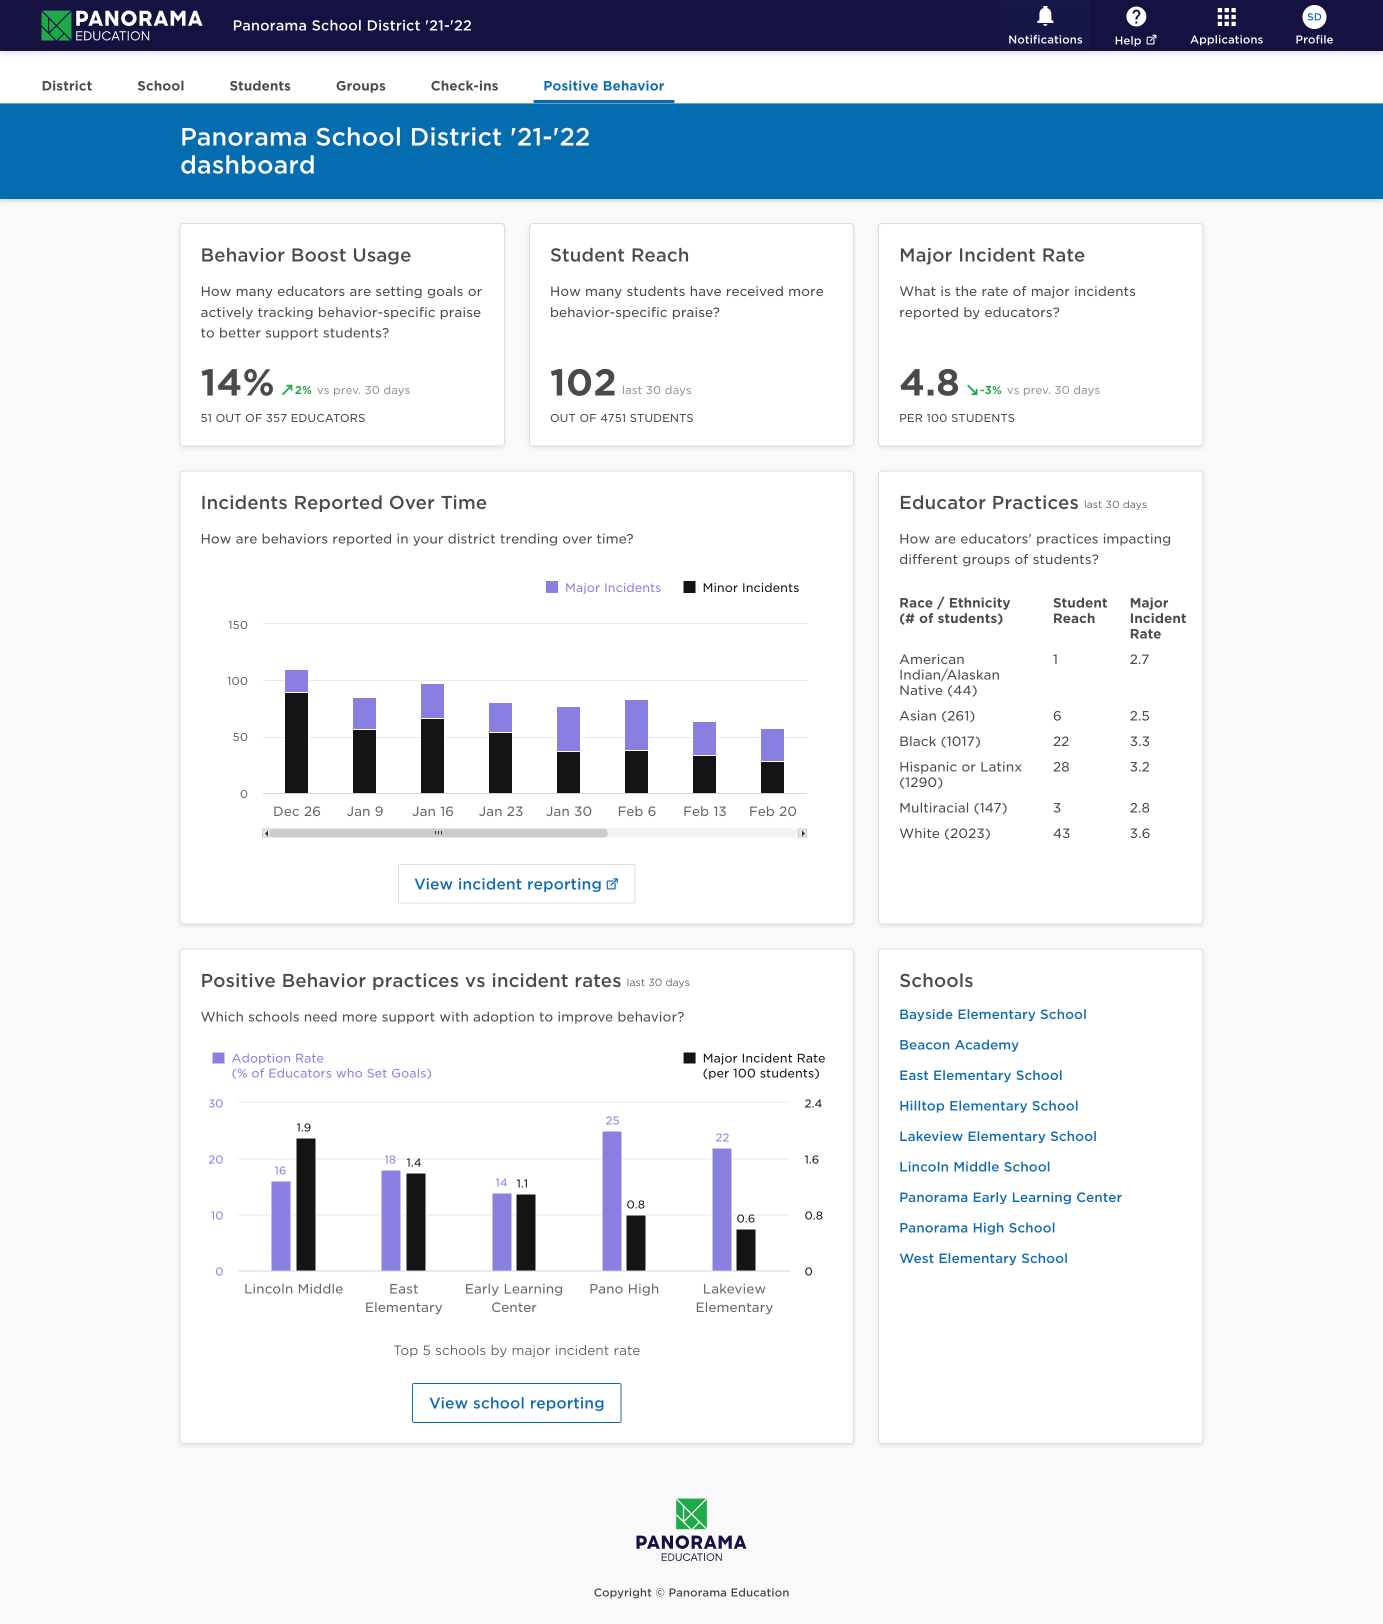The width and height of the screenshot is (1383, 1624).
Task: Click the View incident reporting button
Action: pos(517,884)
